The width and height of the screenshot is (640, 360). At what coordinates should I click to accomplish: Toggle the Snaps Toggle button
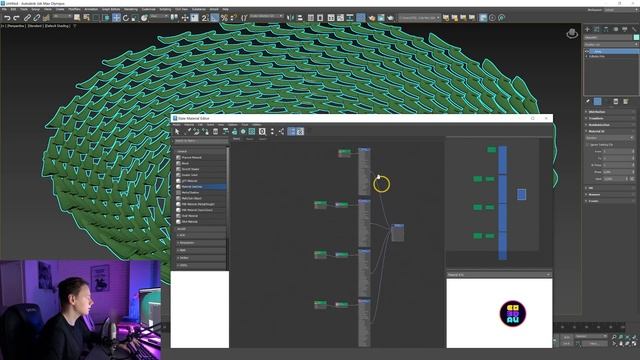pos(204,18)
